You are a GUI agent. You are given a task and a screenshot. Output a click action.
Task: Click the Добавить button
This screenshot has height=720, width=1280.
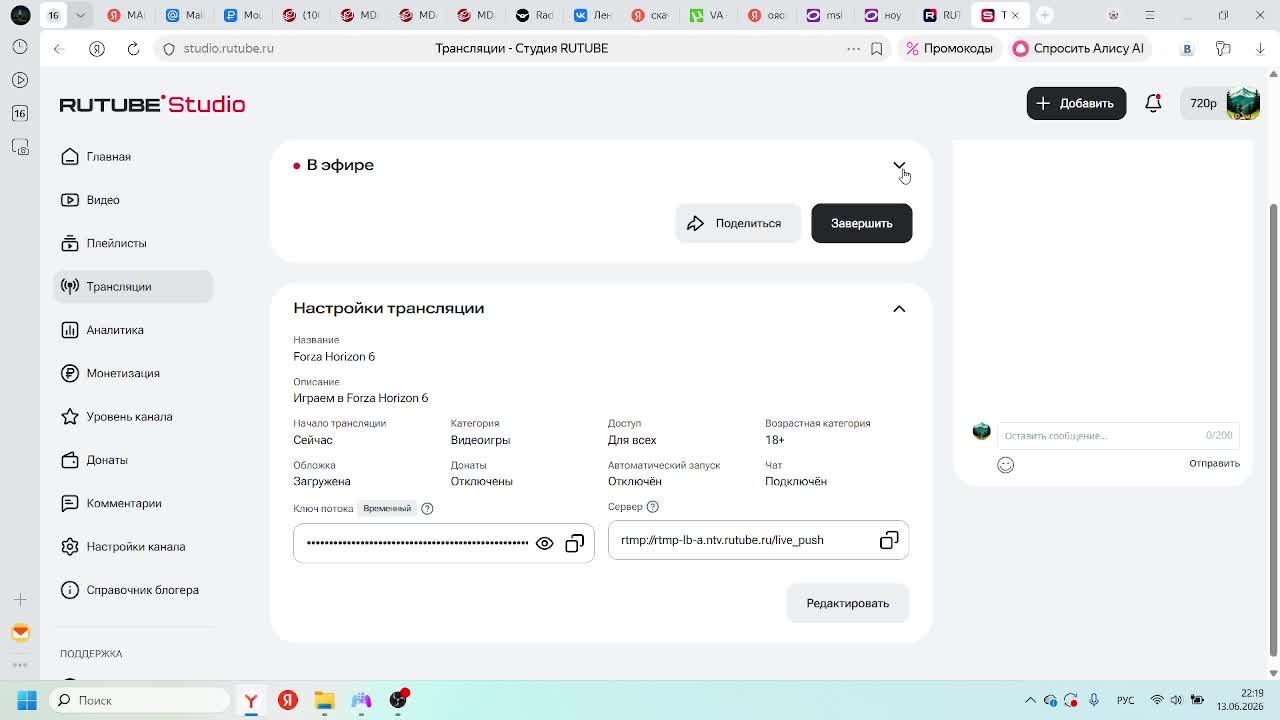[x=1076, y=104]
